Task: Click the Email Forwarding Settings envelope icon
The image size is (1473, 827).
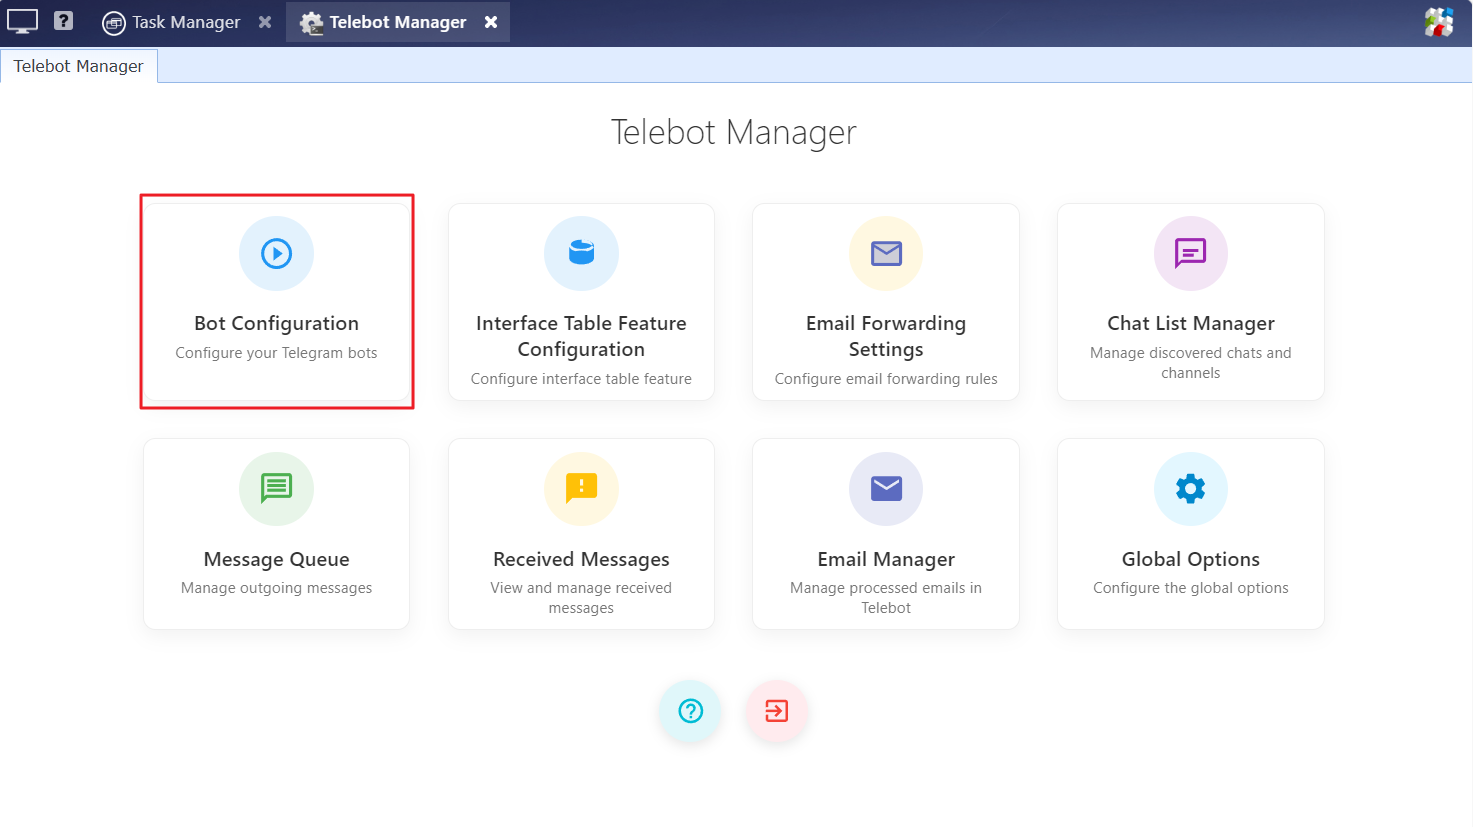Action: pyautogui.click(x=886, y=253)
